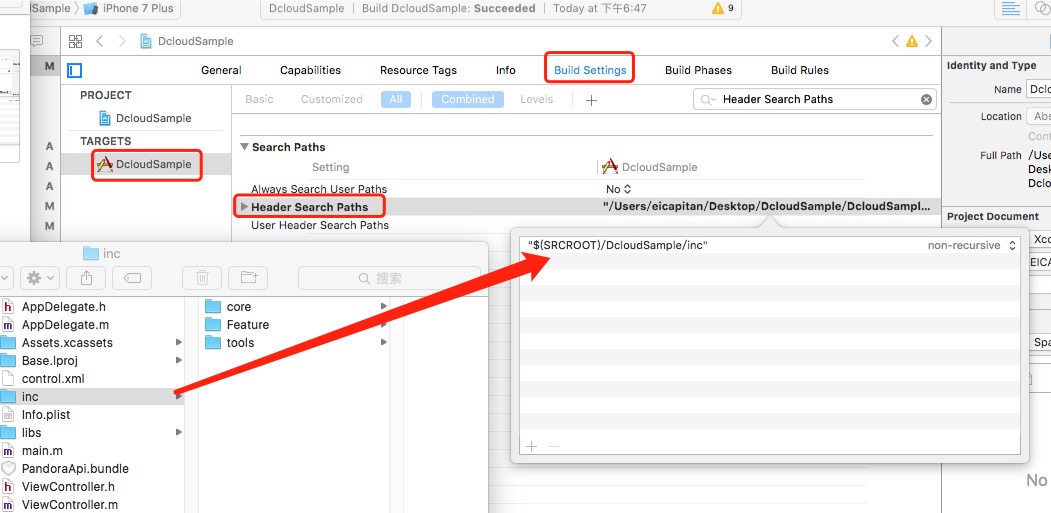Viewport: 1051px width, 513px height.
Task: Open the non-recursive dropdown in popup
Action: coord(972,245)
